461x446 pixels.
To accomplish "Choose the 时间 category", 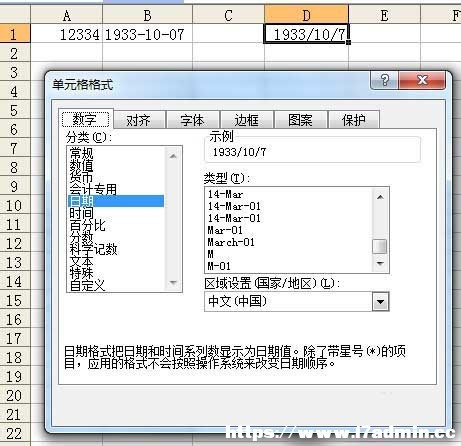I will click(81, 213).
